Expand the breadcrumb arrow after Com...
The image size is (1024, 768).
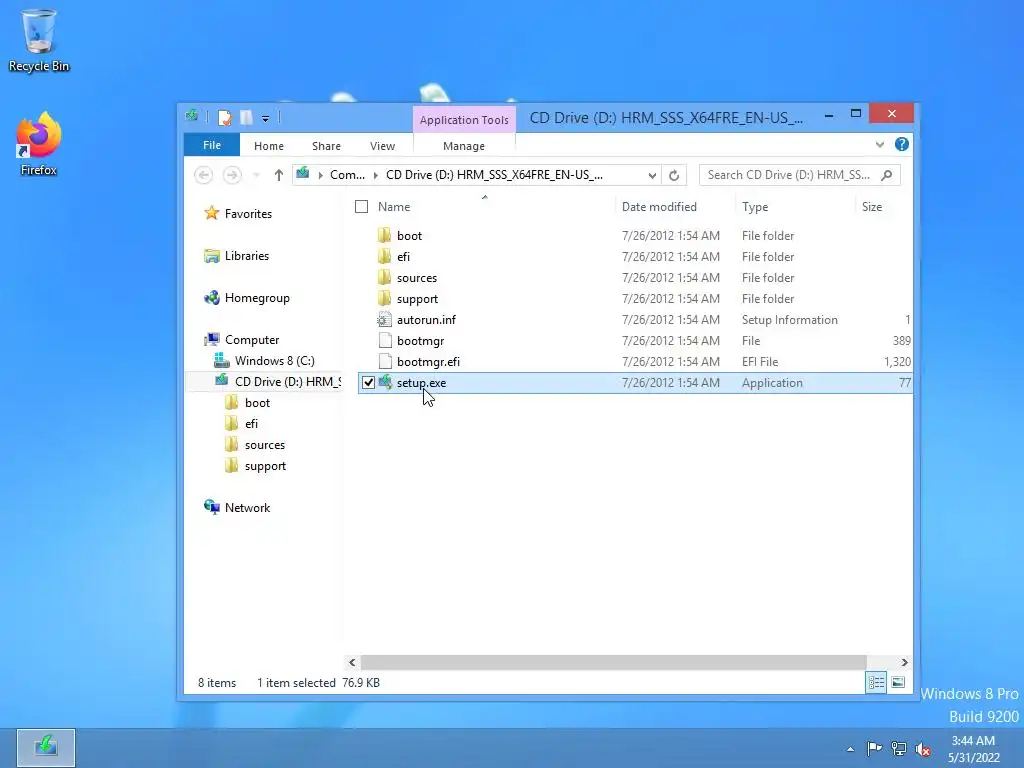tap(376, 175)
